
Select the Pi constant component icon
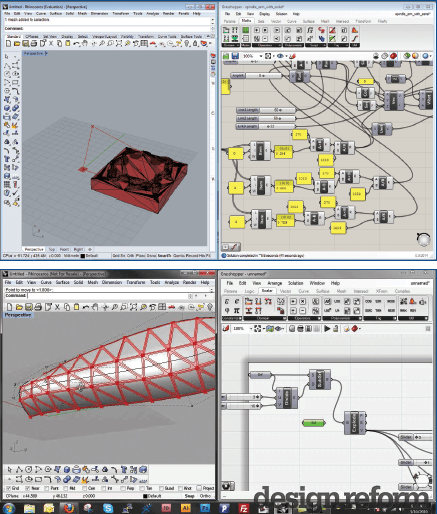236,311
